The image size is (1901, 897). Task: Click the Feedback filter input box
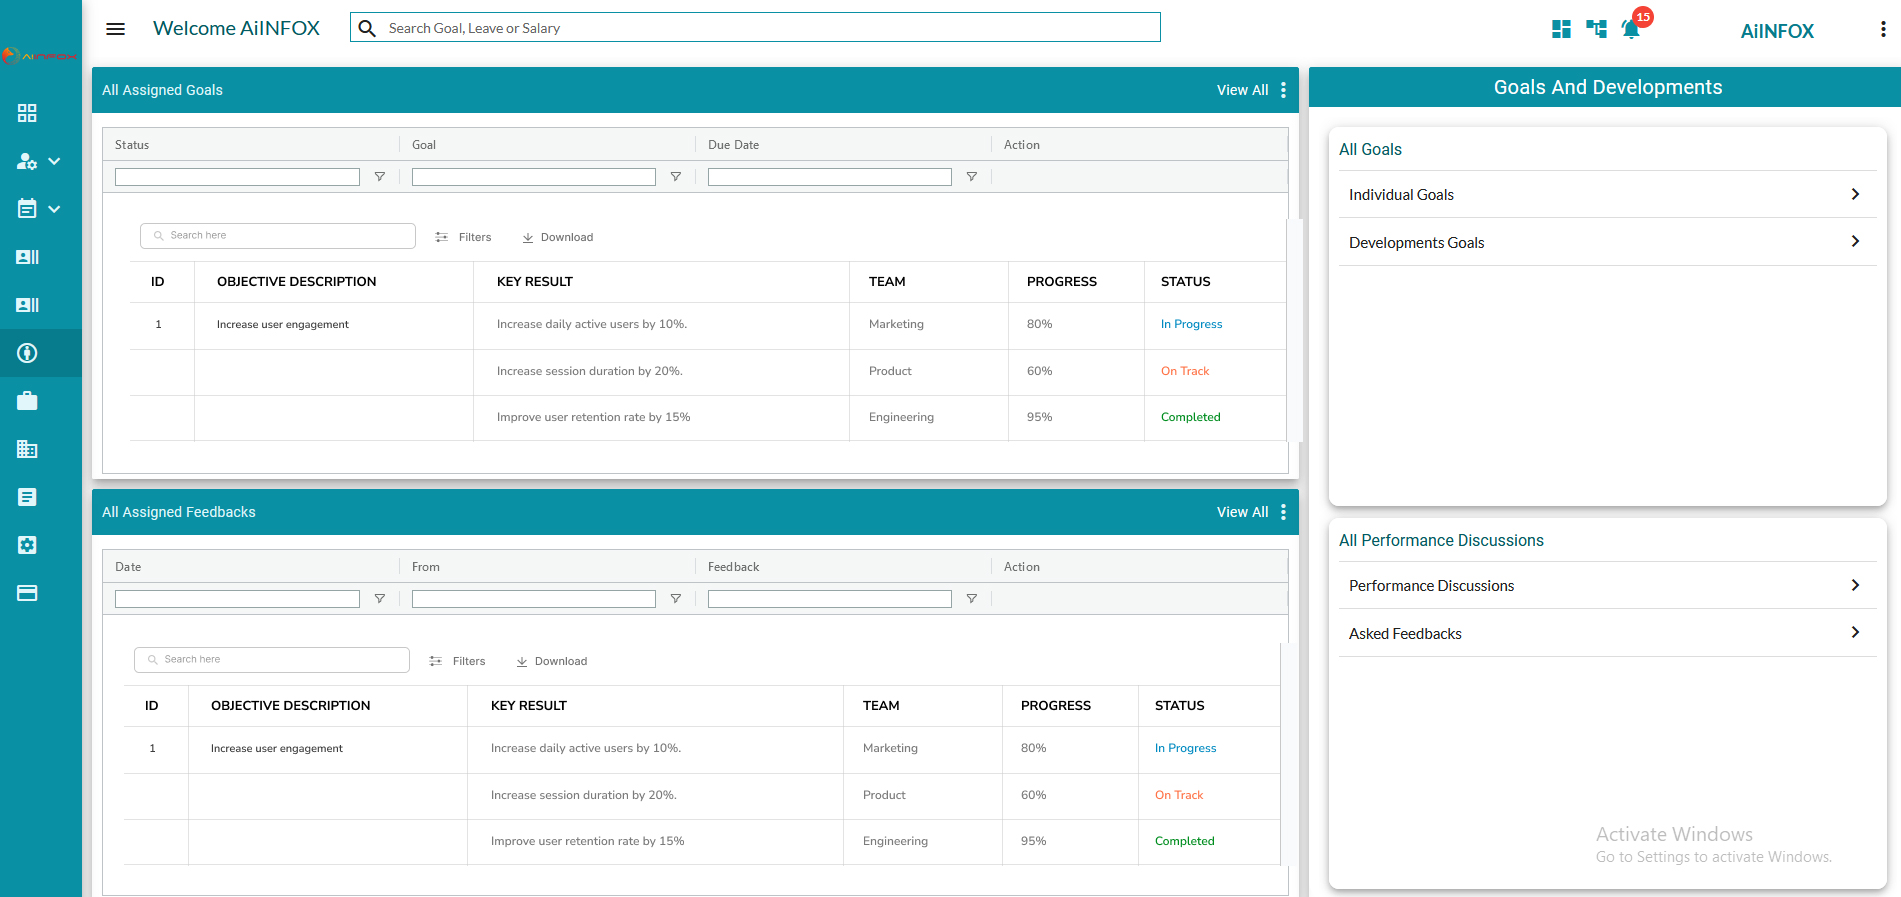click(830, 599)
